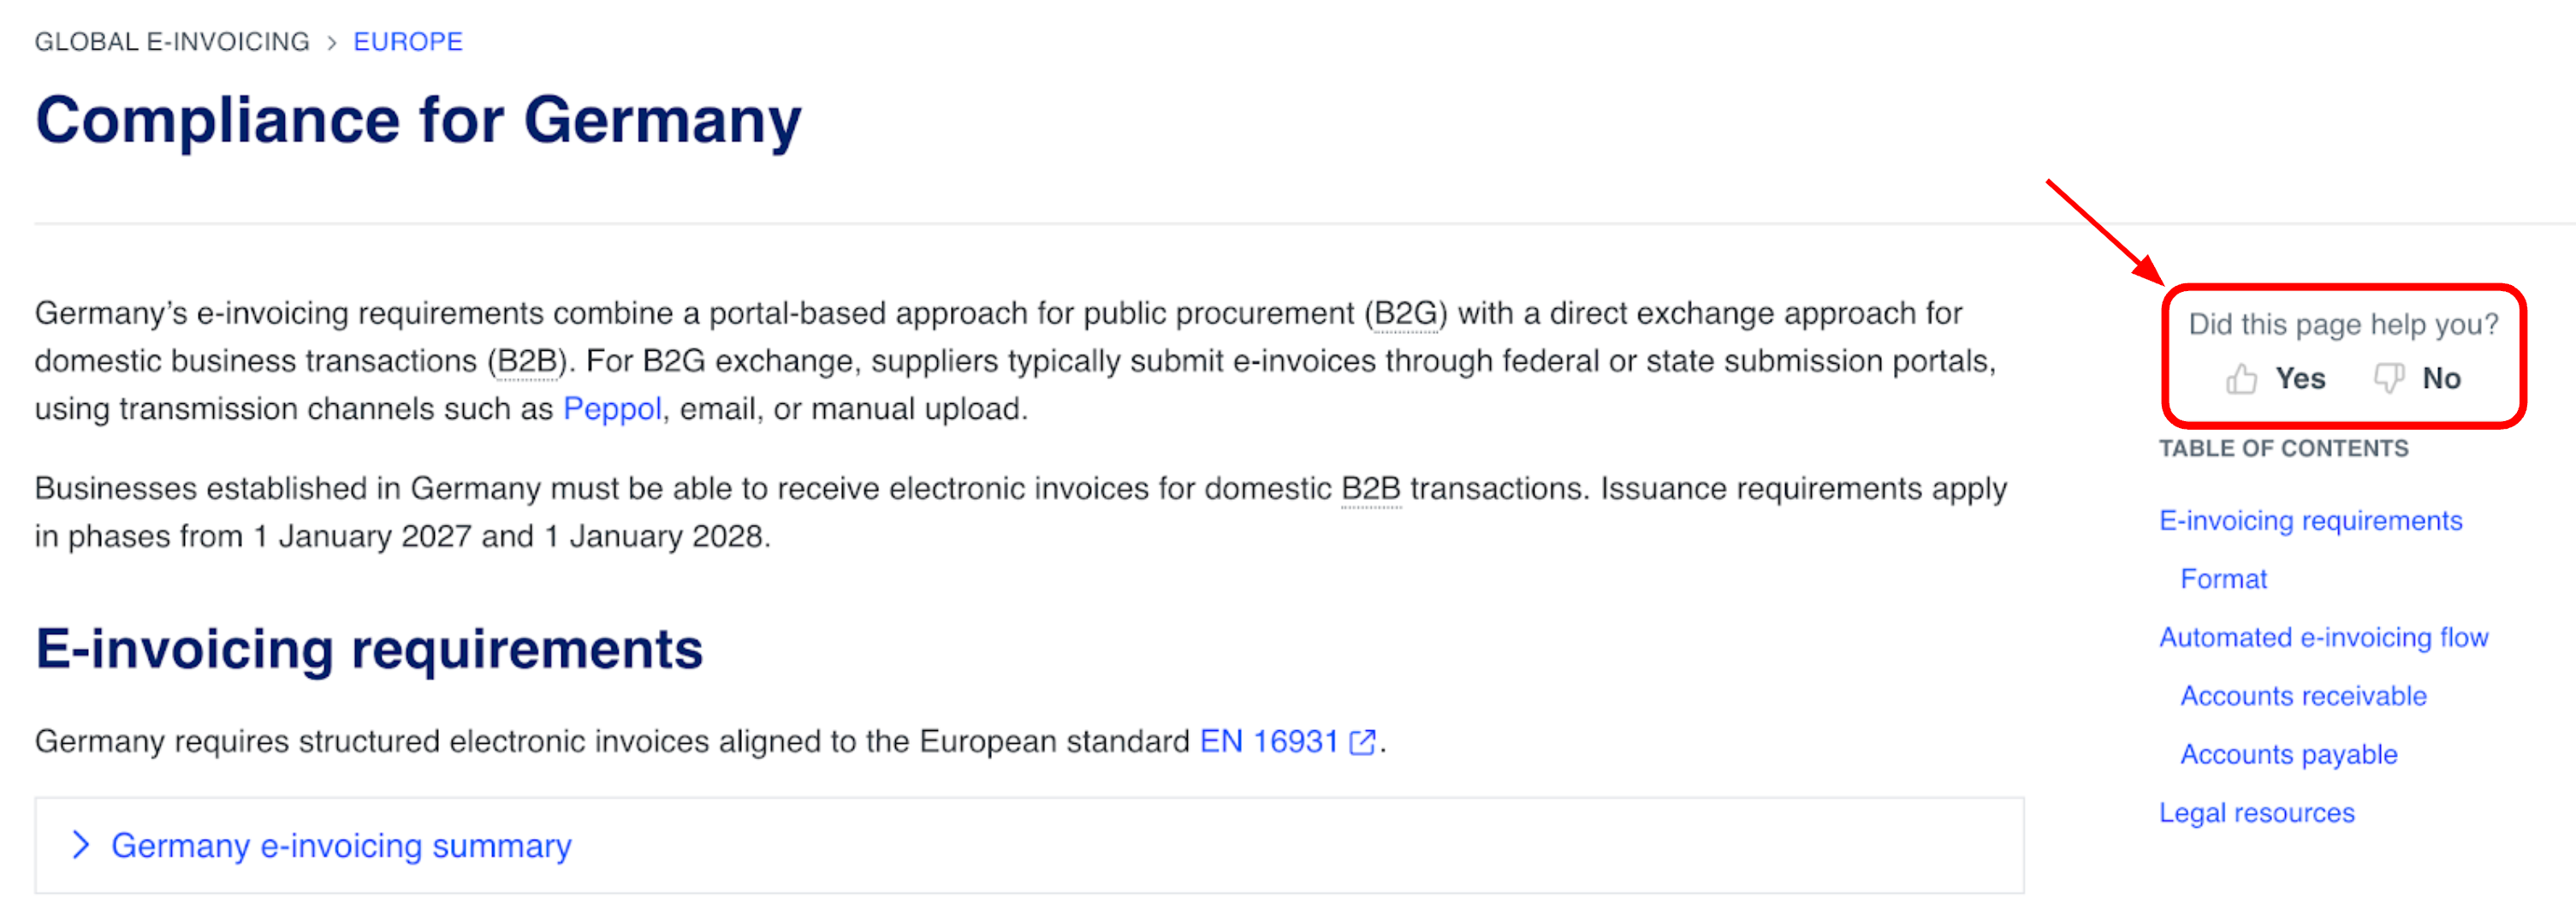Click No feedback text

[2441, 379]
